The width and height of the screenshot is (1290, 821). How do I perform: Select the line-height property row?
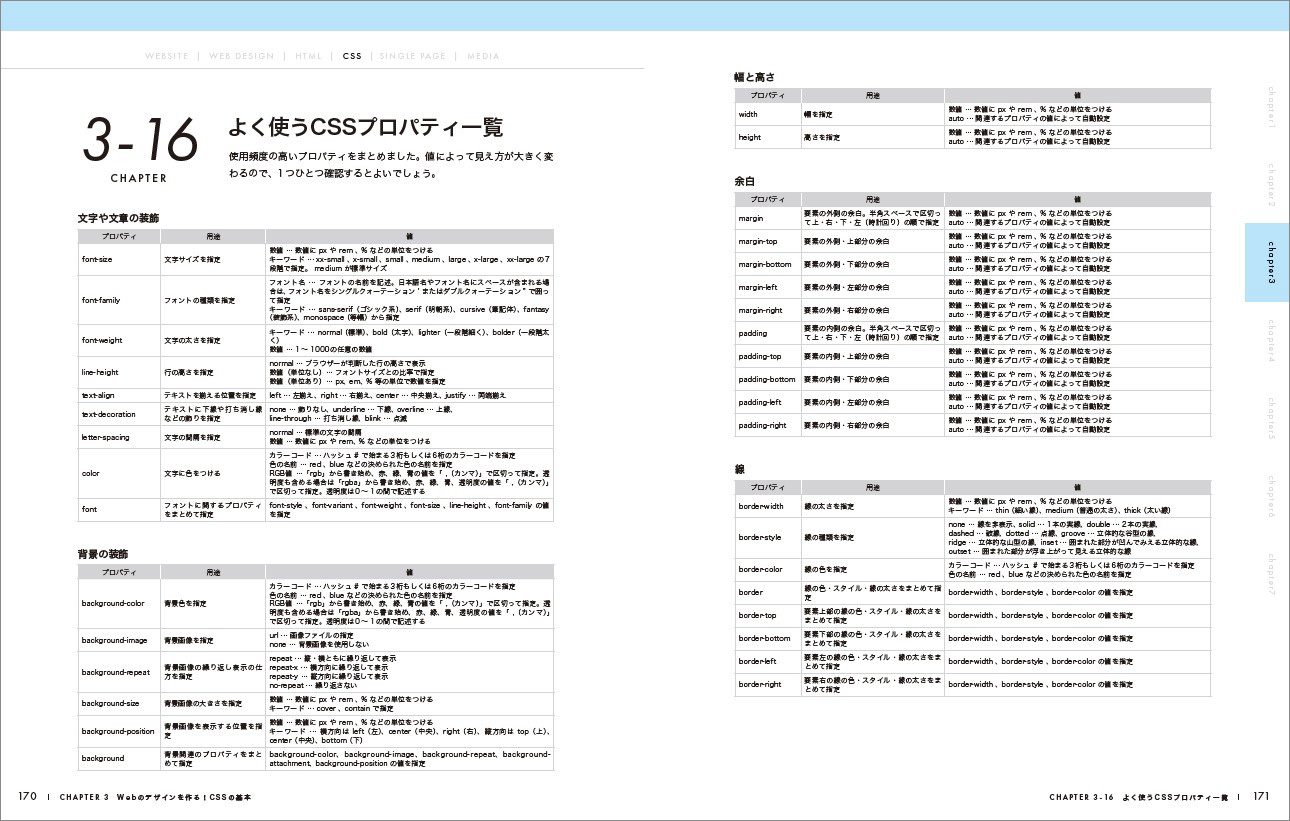(100, 372)
